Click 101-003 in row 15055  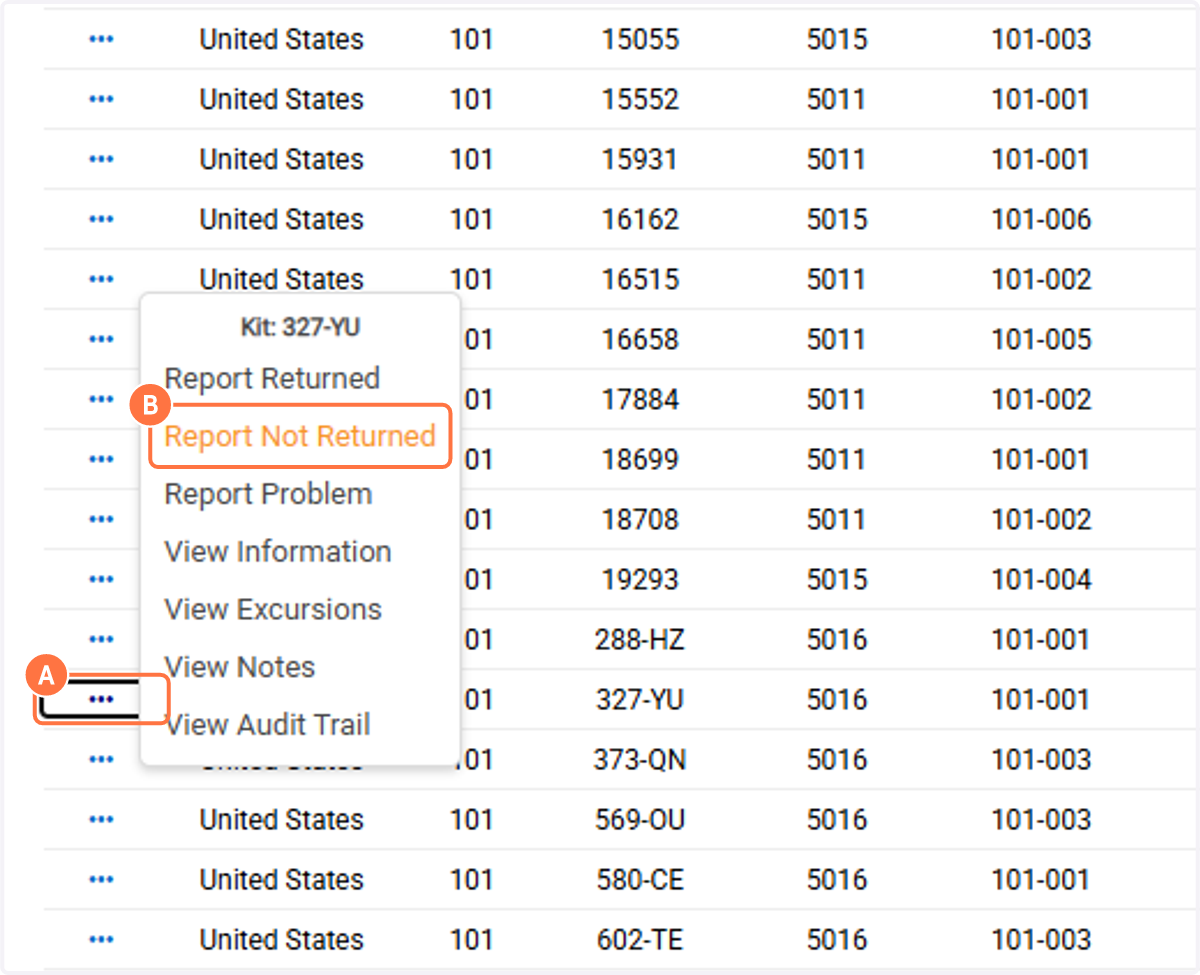[1041, 40]
